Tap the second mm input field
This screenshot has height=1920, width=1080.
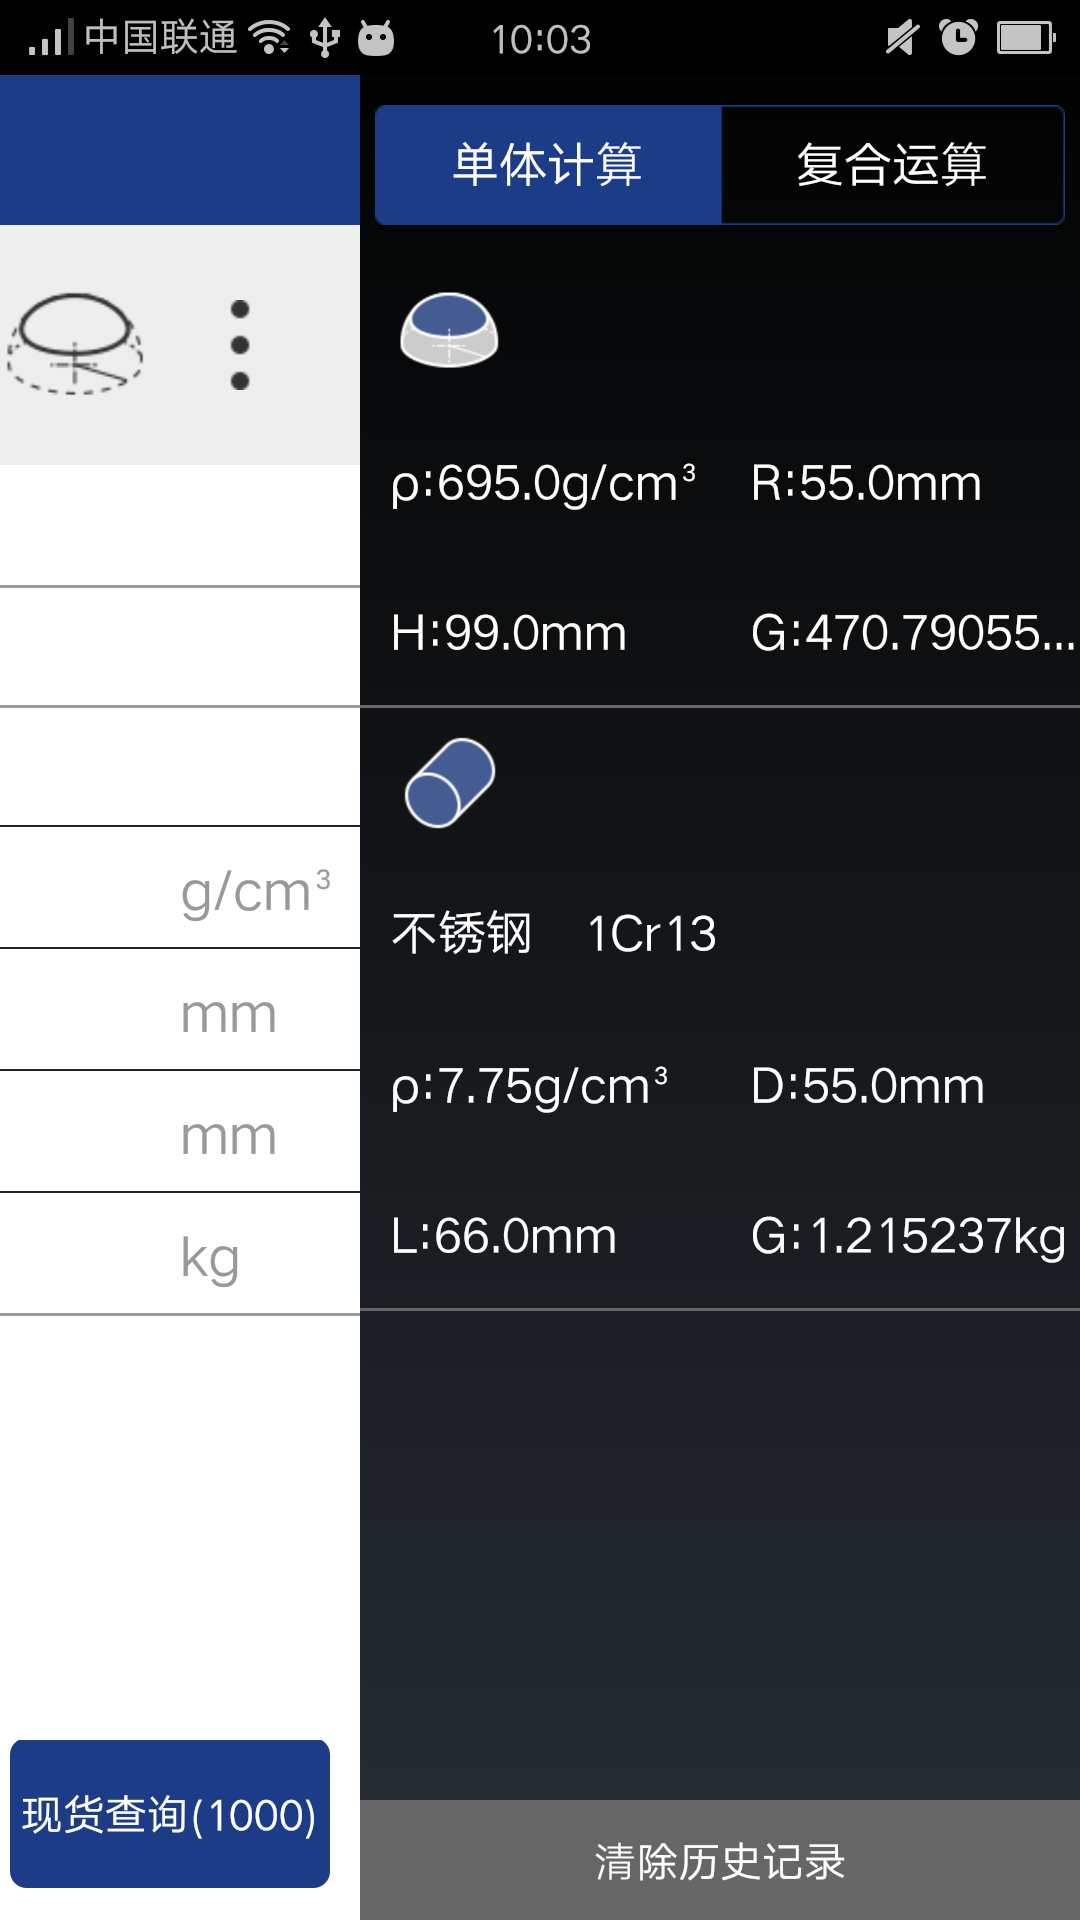click(180, 1132)
